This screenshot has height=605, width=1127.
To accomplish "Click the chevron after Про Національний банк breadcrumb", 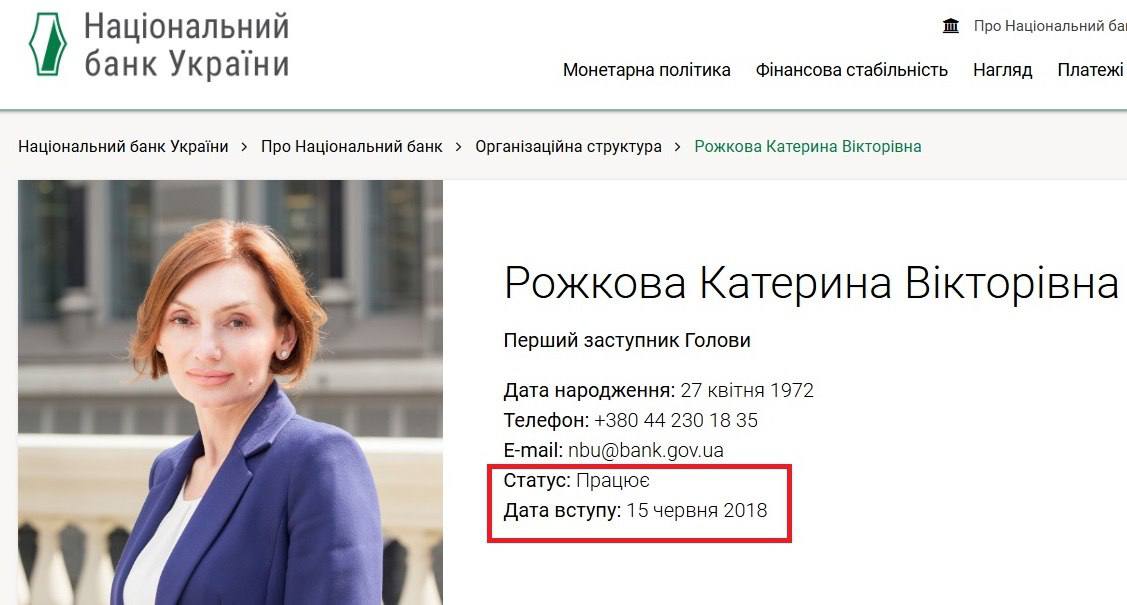I will [x=459, y=147].
